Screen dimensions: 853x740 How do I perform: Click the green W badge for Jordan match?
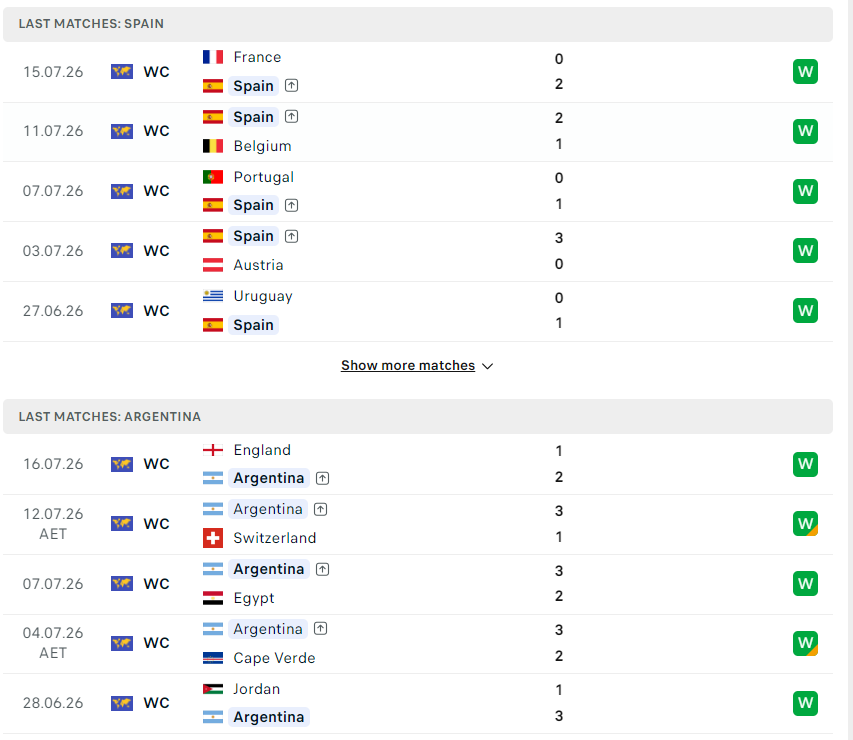[805, 703]
